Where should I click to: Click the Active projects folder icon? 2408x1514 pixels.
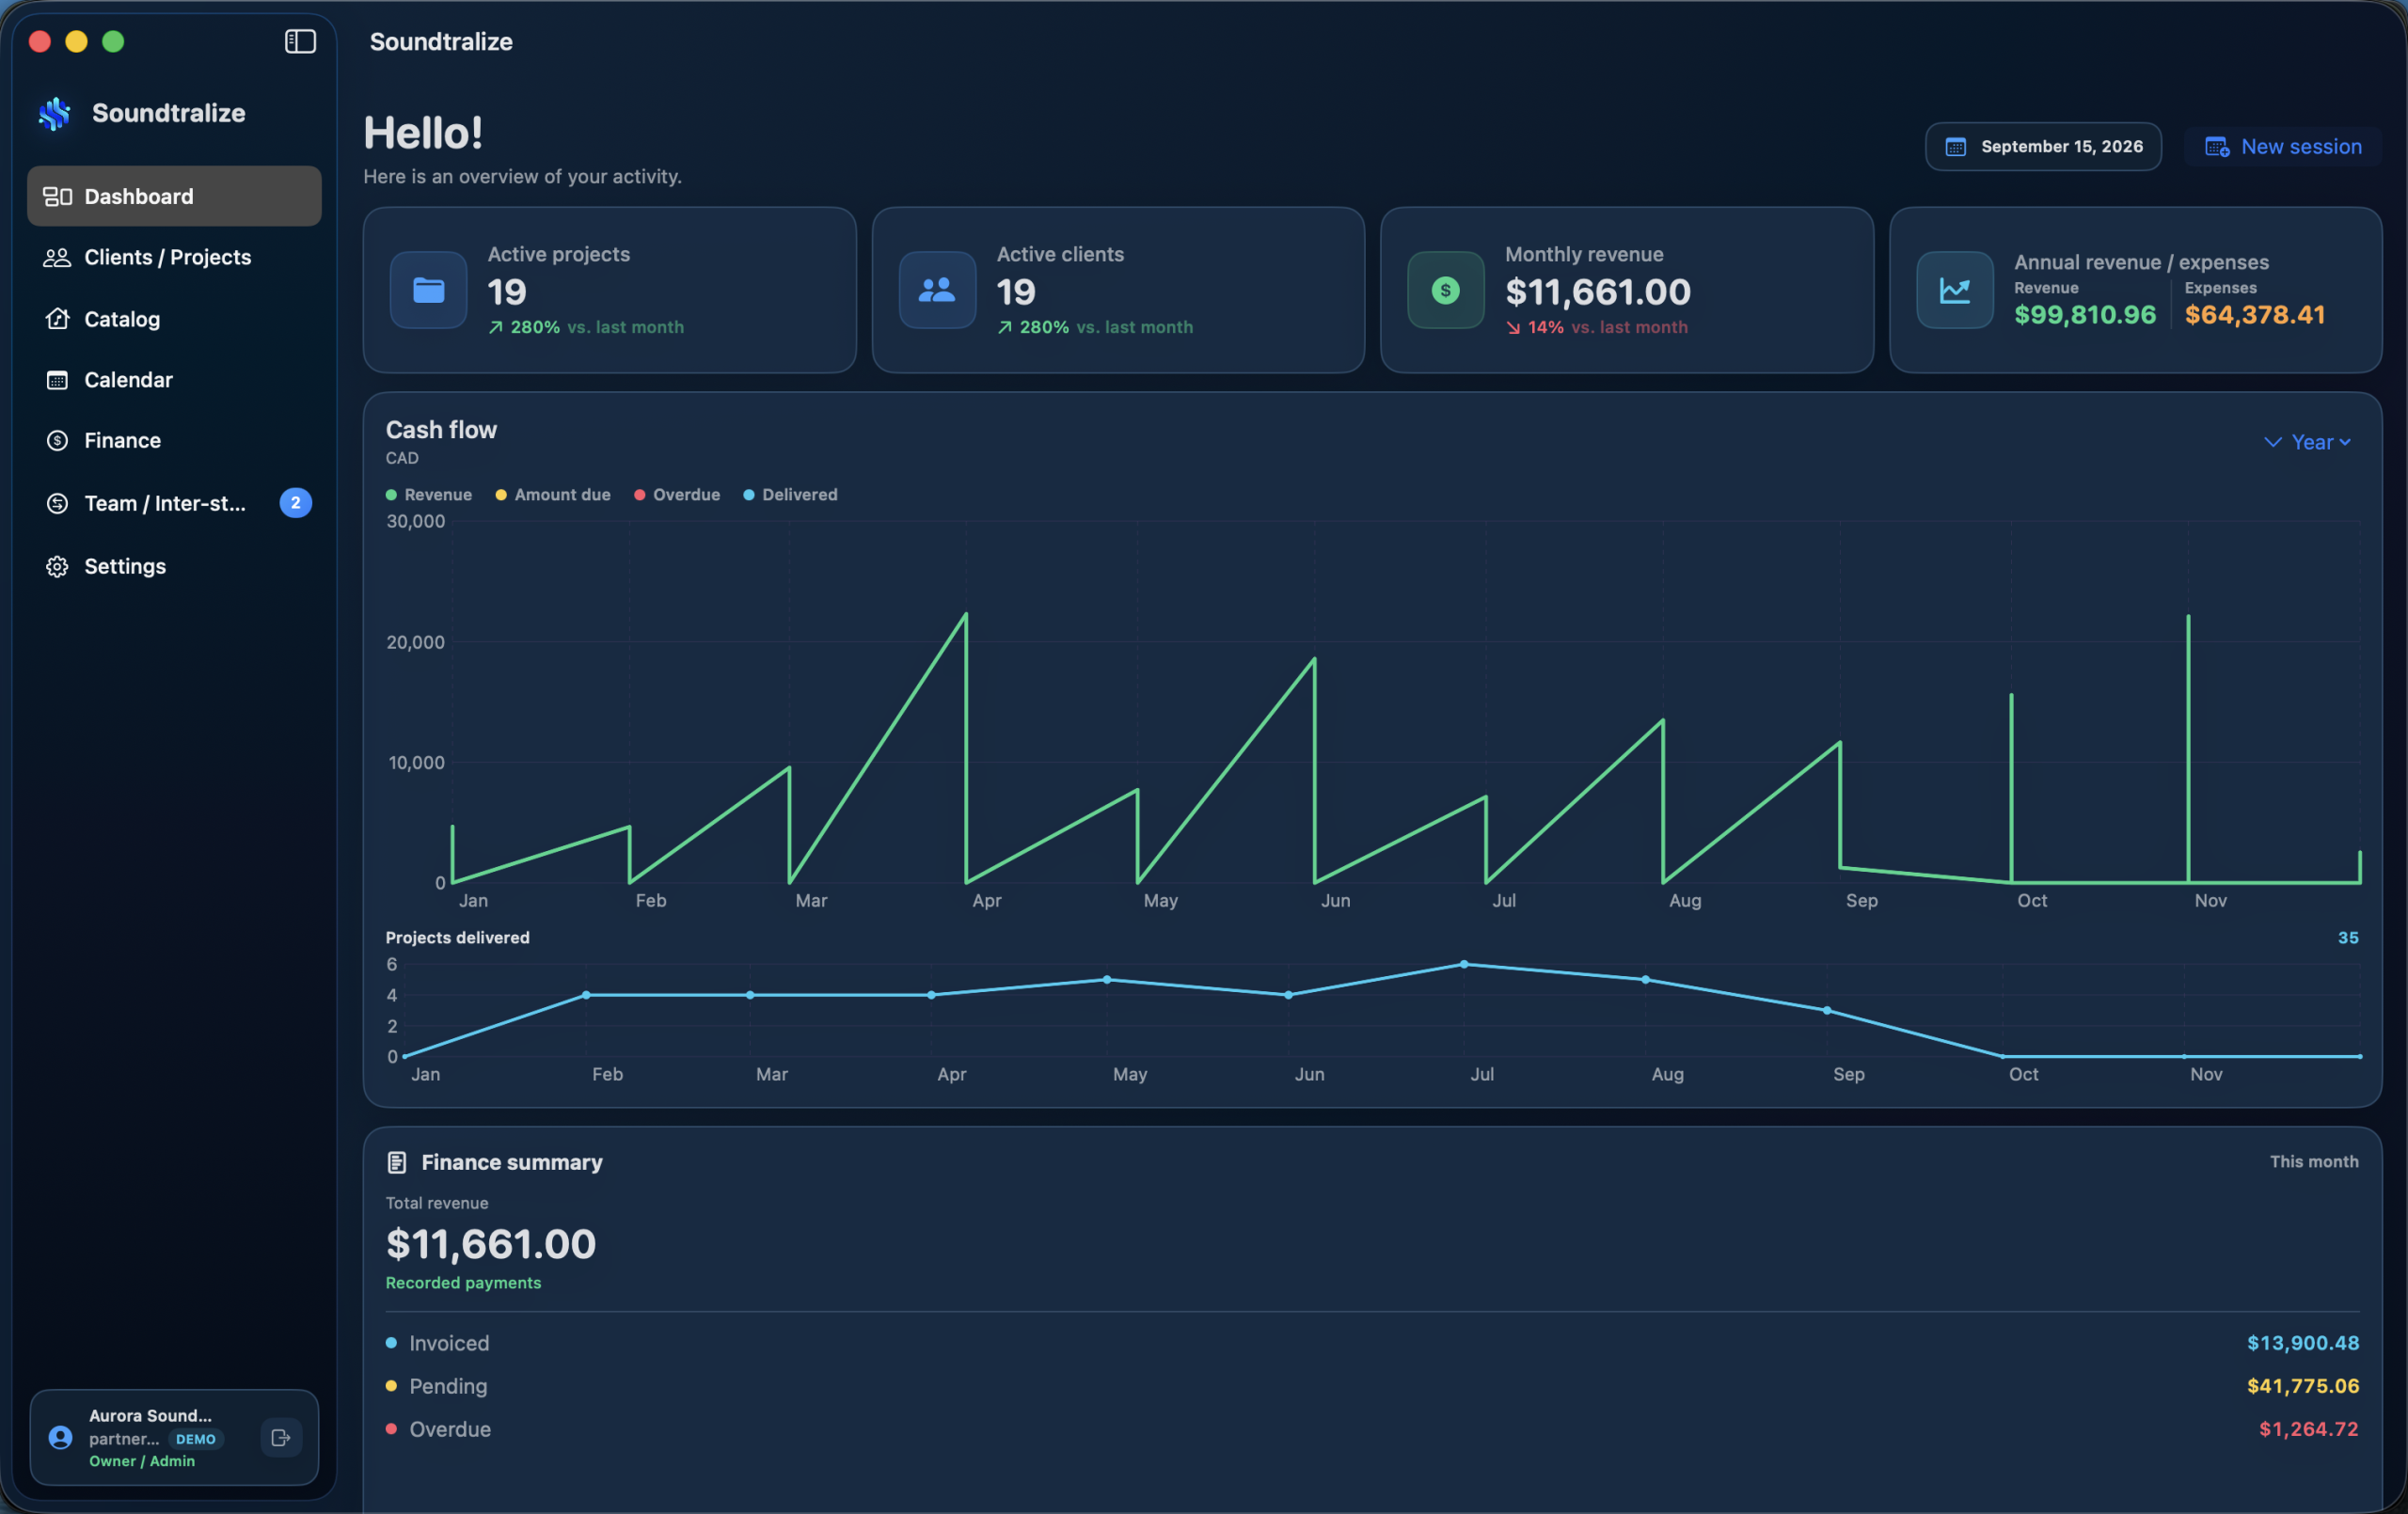click(x=428, y=290)
